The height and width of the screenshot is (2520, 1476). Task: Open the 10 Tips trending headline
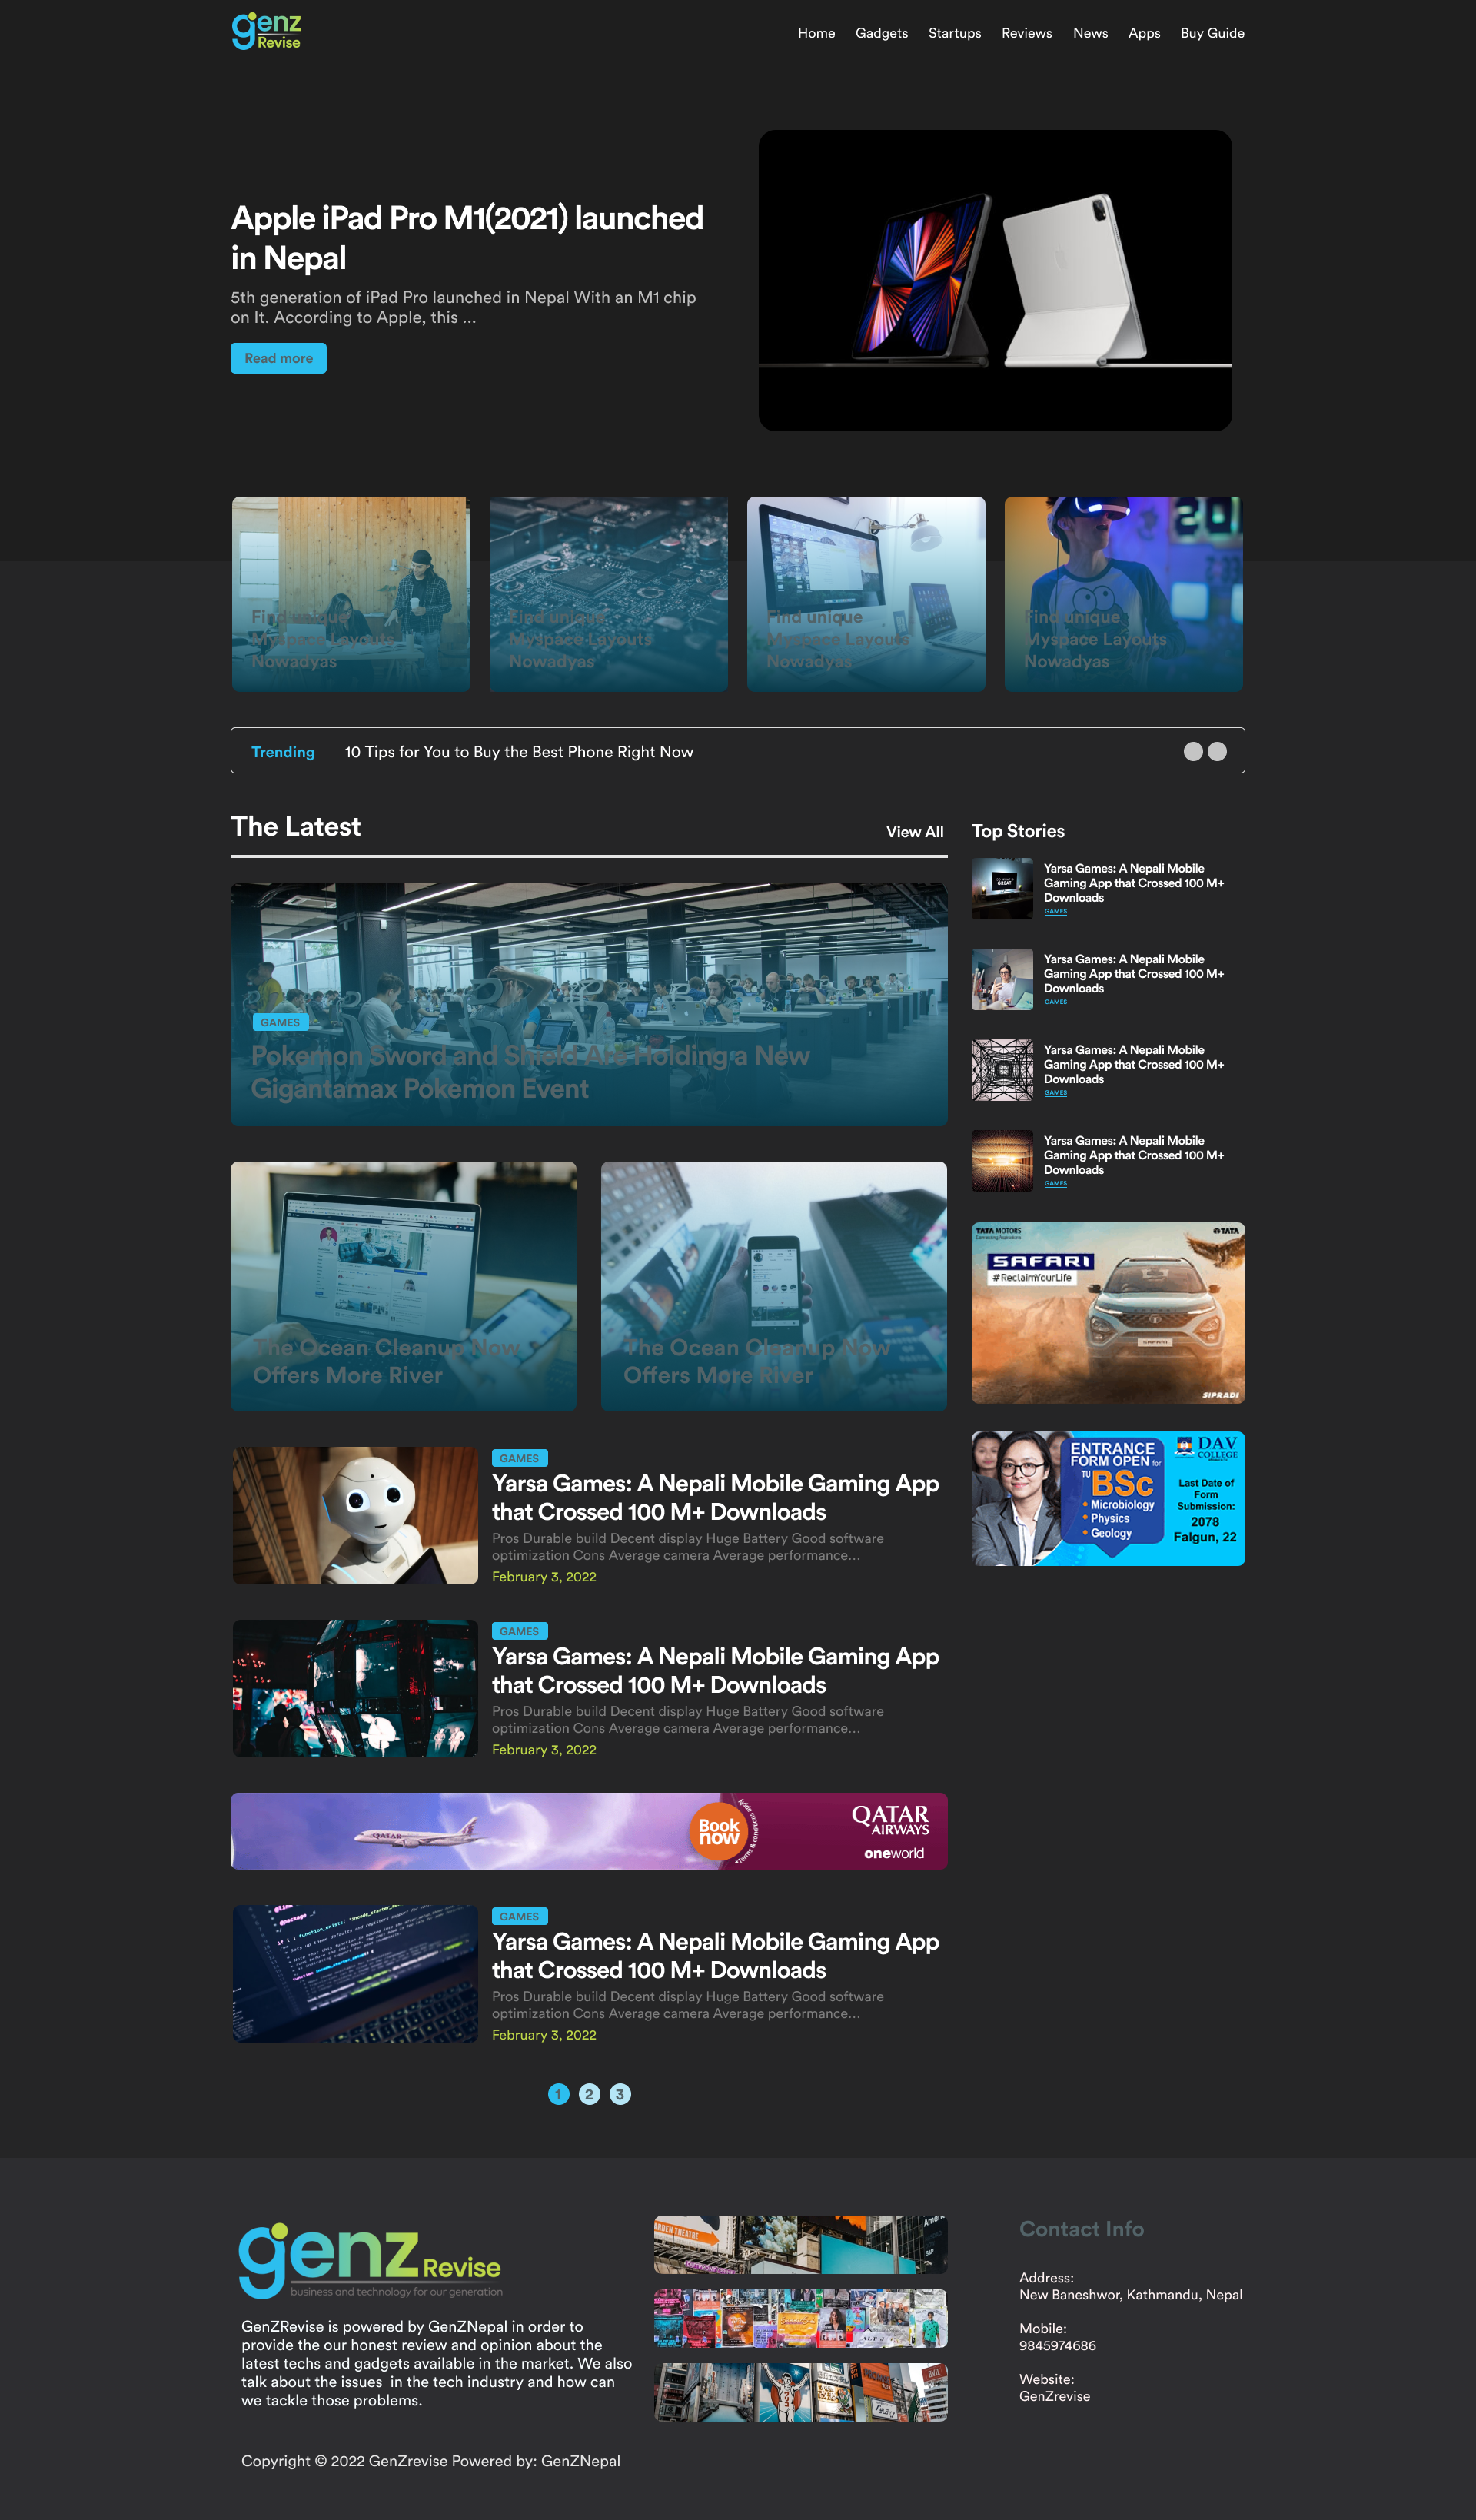point(519,752)
